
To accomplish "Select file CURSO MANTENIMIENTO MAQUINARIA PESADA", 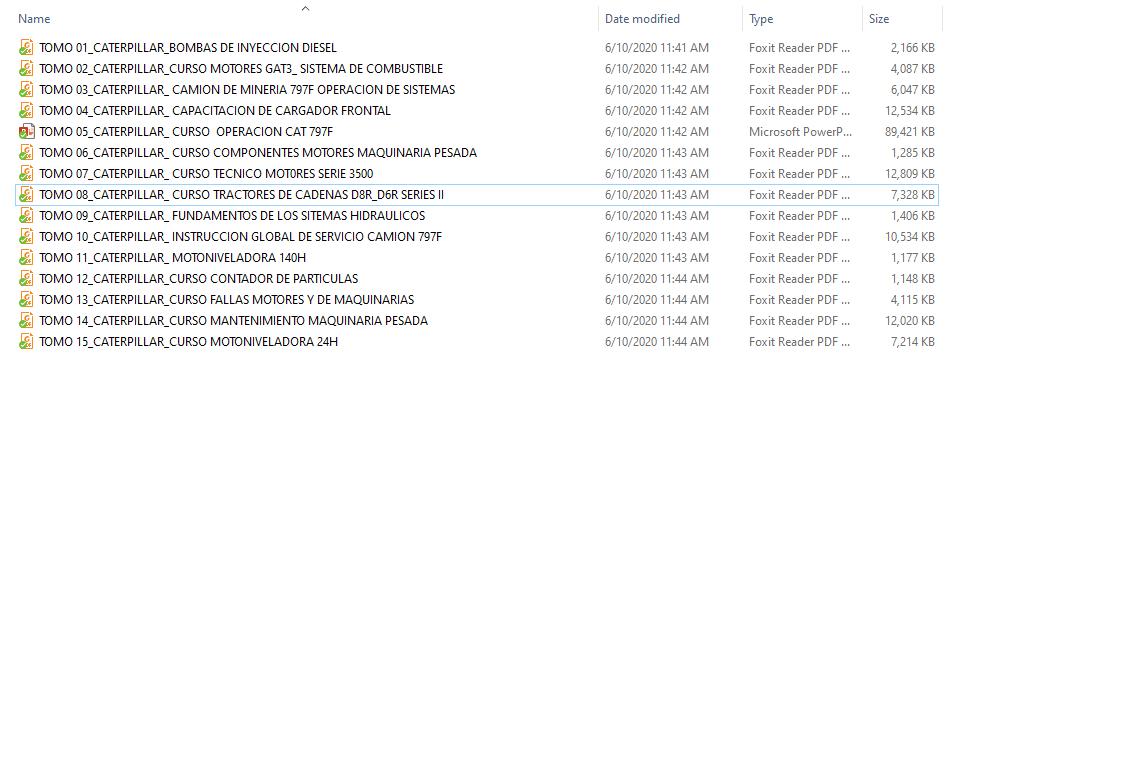I will point(233,321).
